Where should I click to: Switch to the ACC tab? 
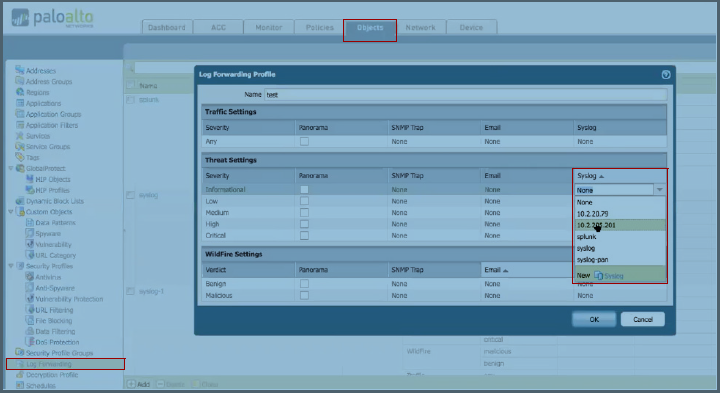click(218, 27)
